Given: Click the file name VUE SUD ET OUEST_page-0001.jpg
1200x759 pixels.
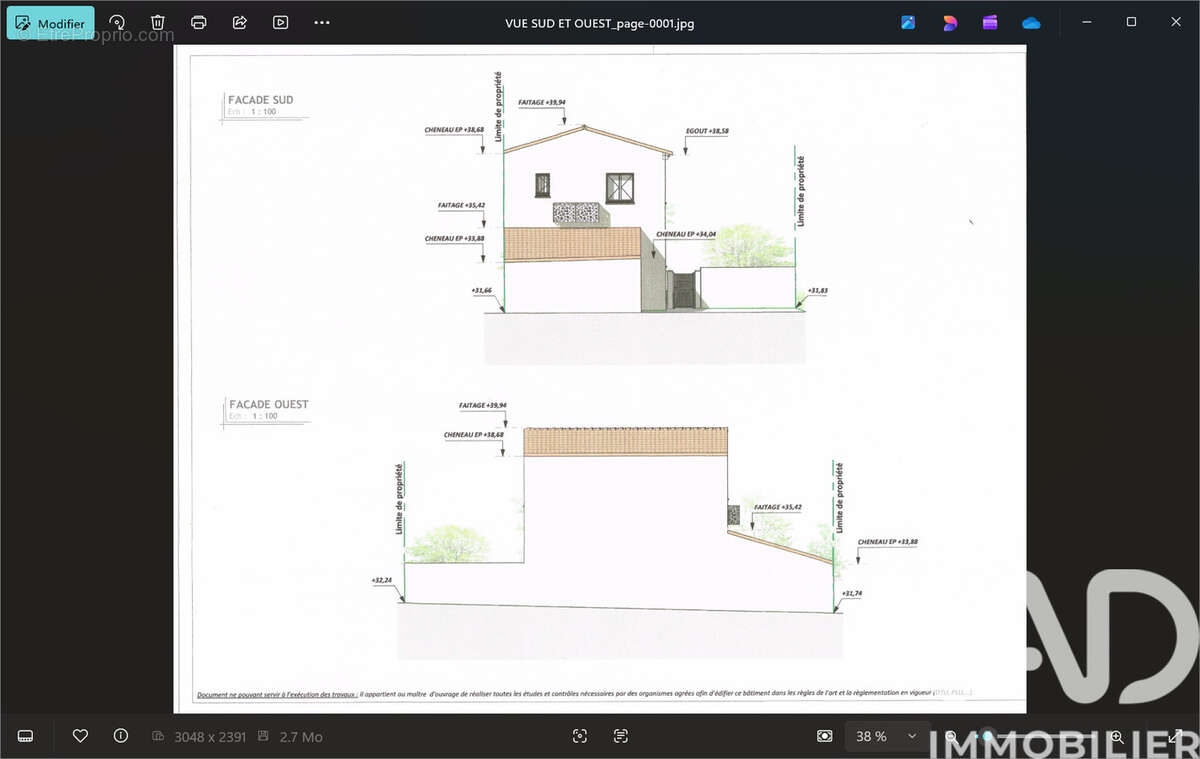Looking at the screenshot, I should tap(600, 23).
